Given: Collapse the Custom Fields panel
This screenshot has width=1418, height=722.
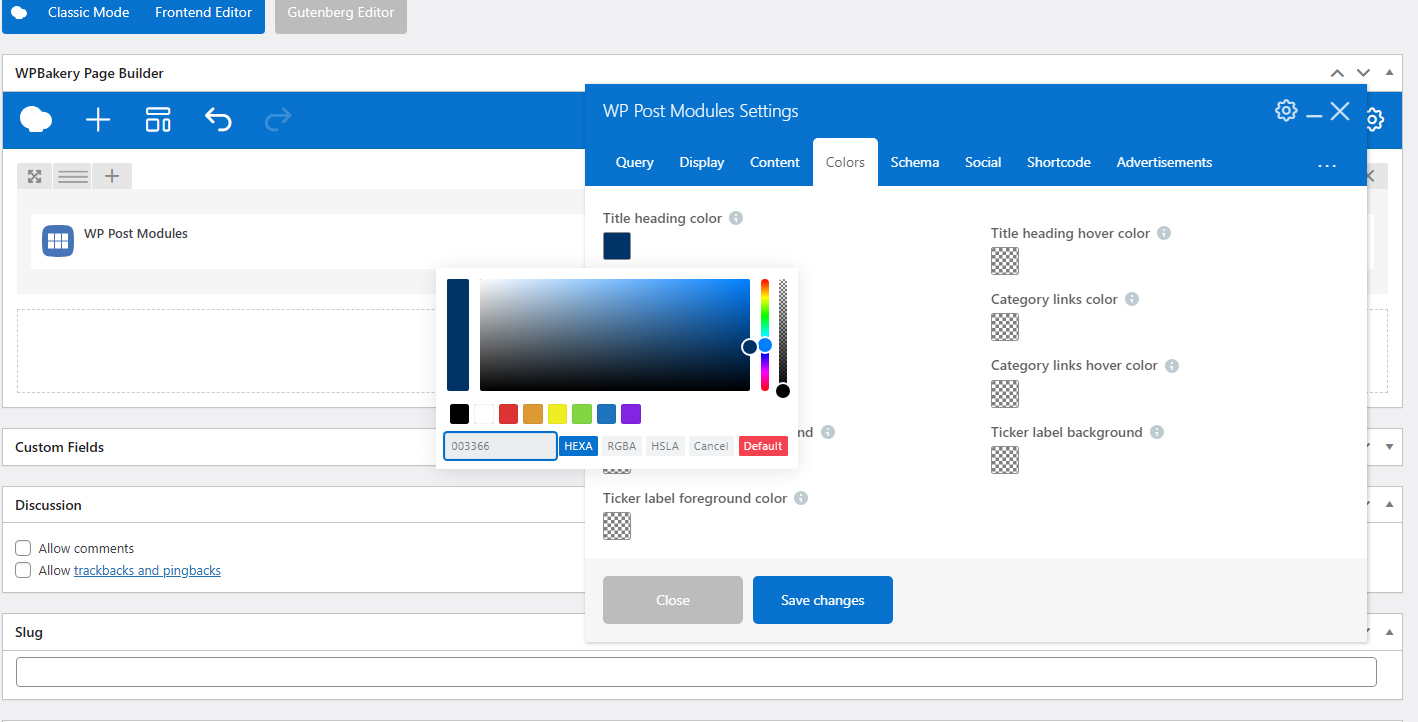Looking at the screenshot, I should [x=1389, y=447].
